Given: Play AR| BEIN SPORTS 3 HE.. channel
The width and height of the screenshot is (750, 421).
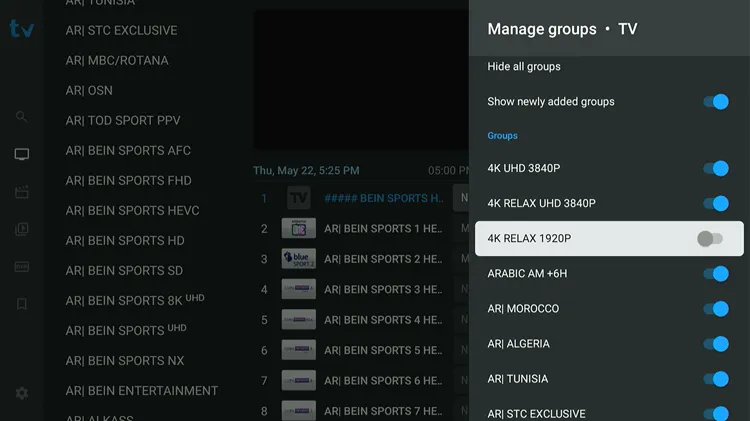Looking at the screenshot, I should [x=383, y=289].
